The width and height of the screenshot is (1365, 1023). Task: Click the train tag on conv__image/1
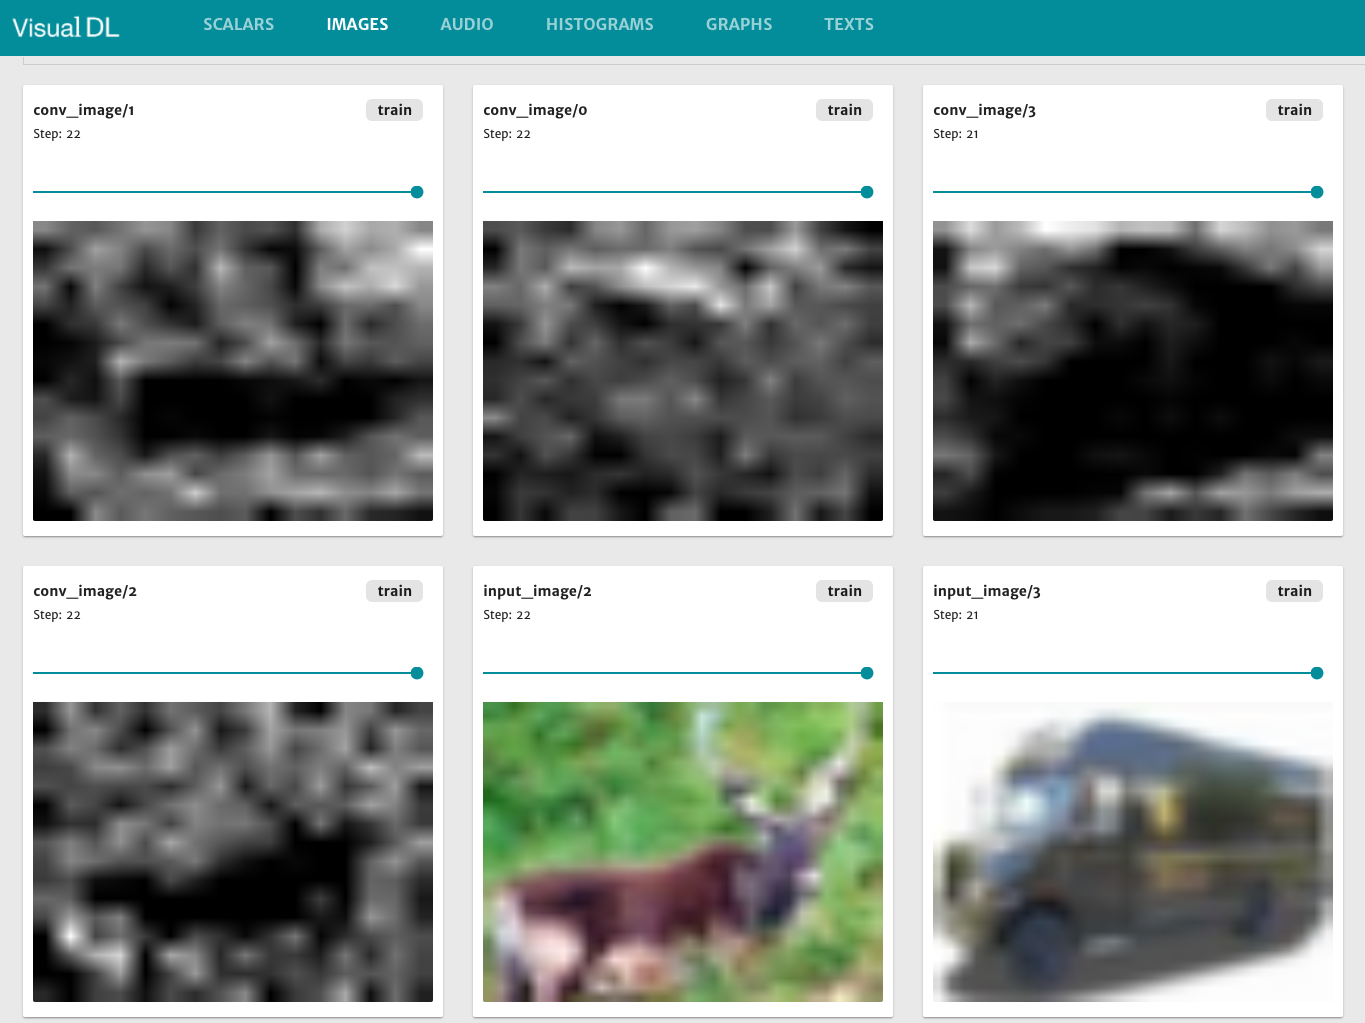coord(394,110)
